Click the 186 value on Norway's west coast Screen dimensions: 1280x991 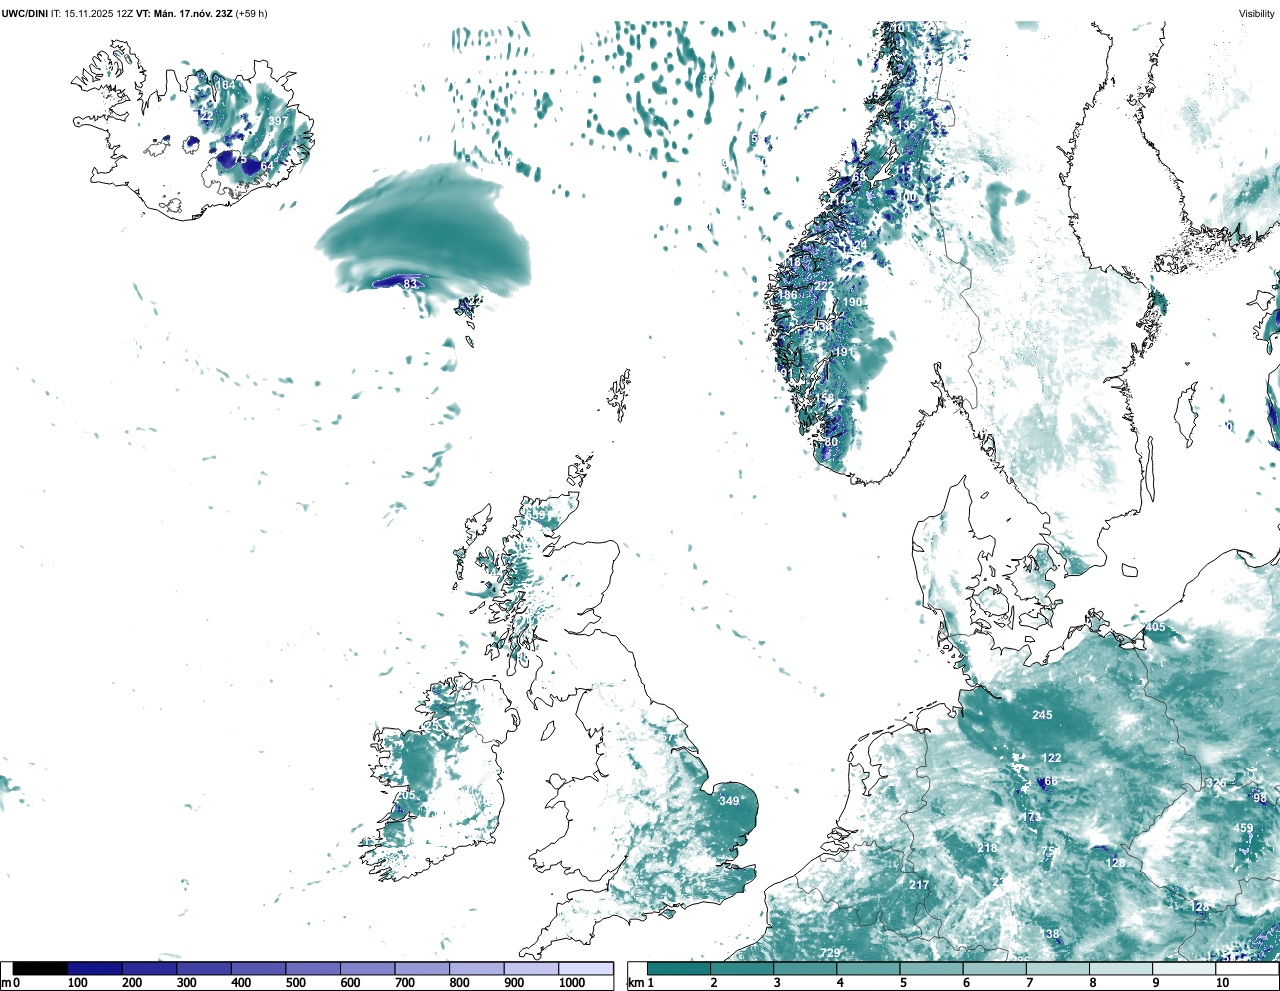tap(789, 295)
